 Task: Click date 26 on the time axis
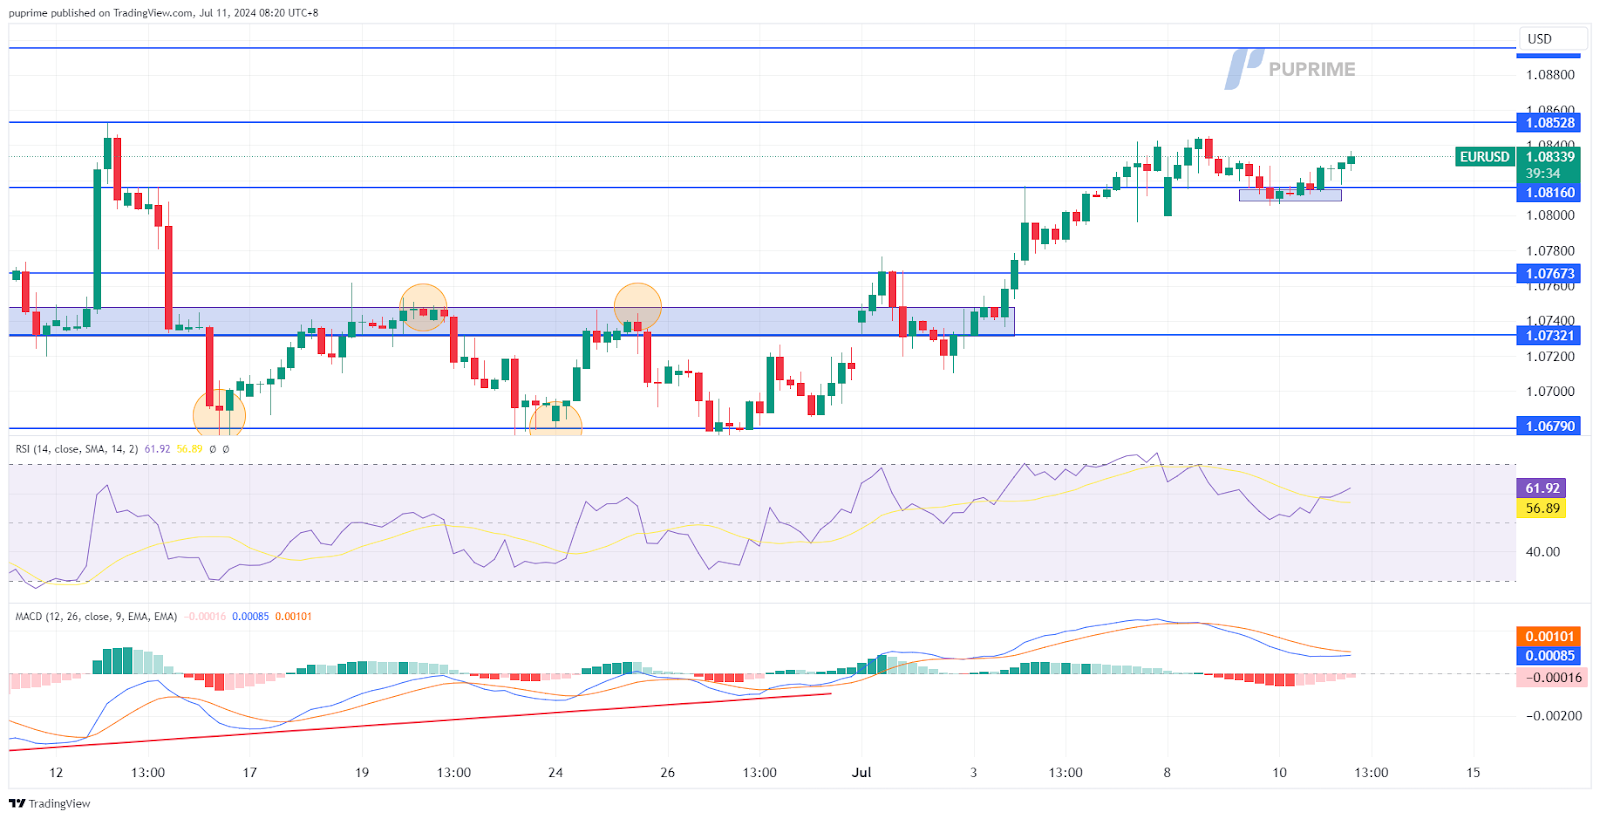click(667, 773)
